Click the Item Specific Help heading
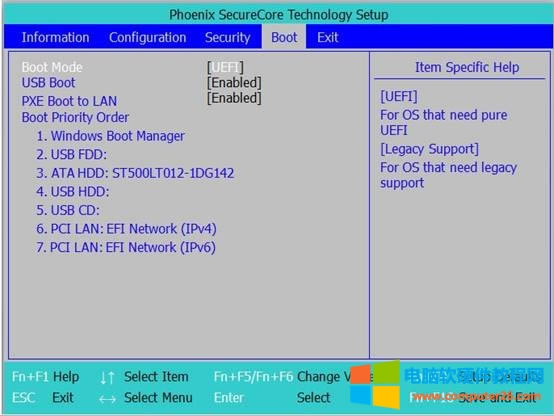 467,67
